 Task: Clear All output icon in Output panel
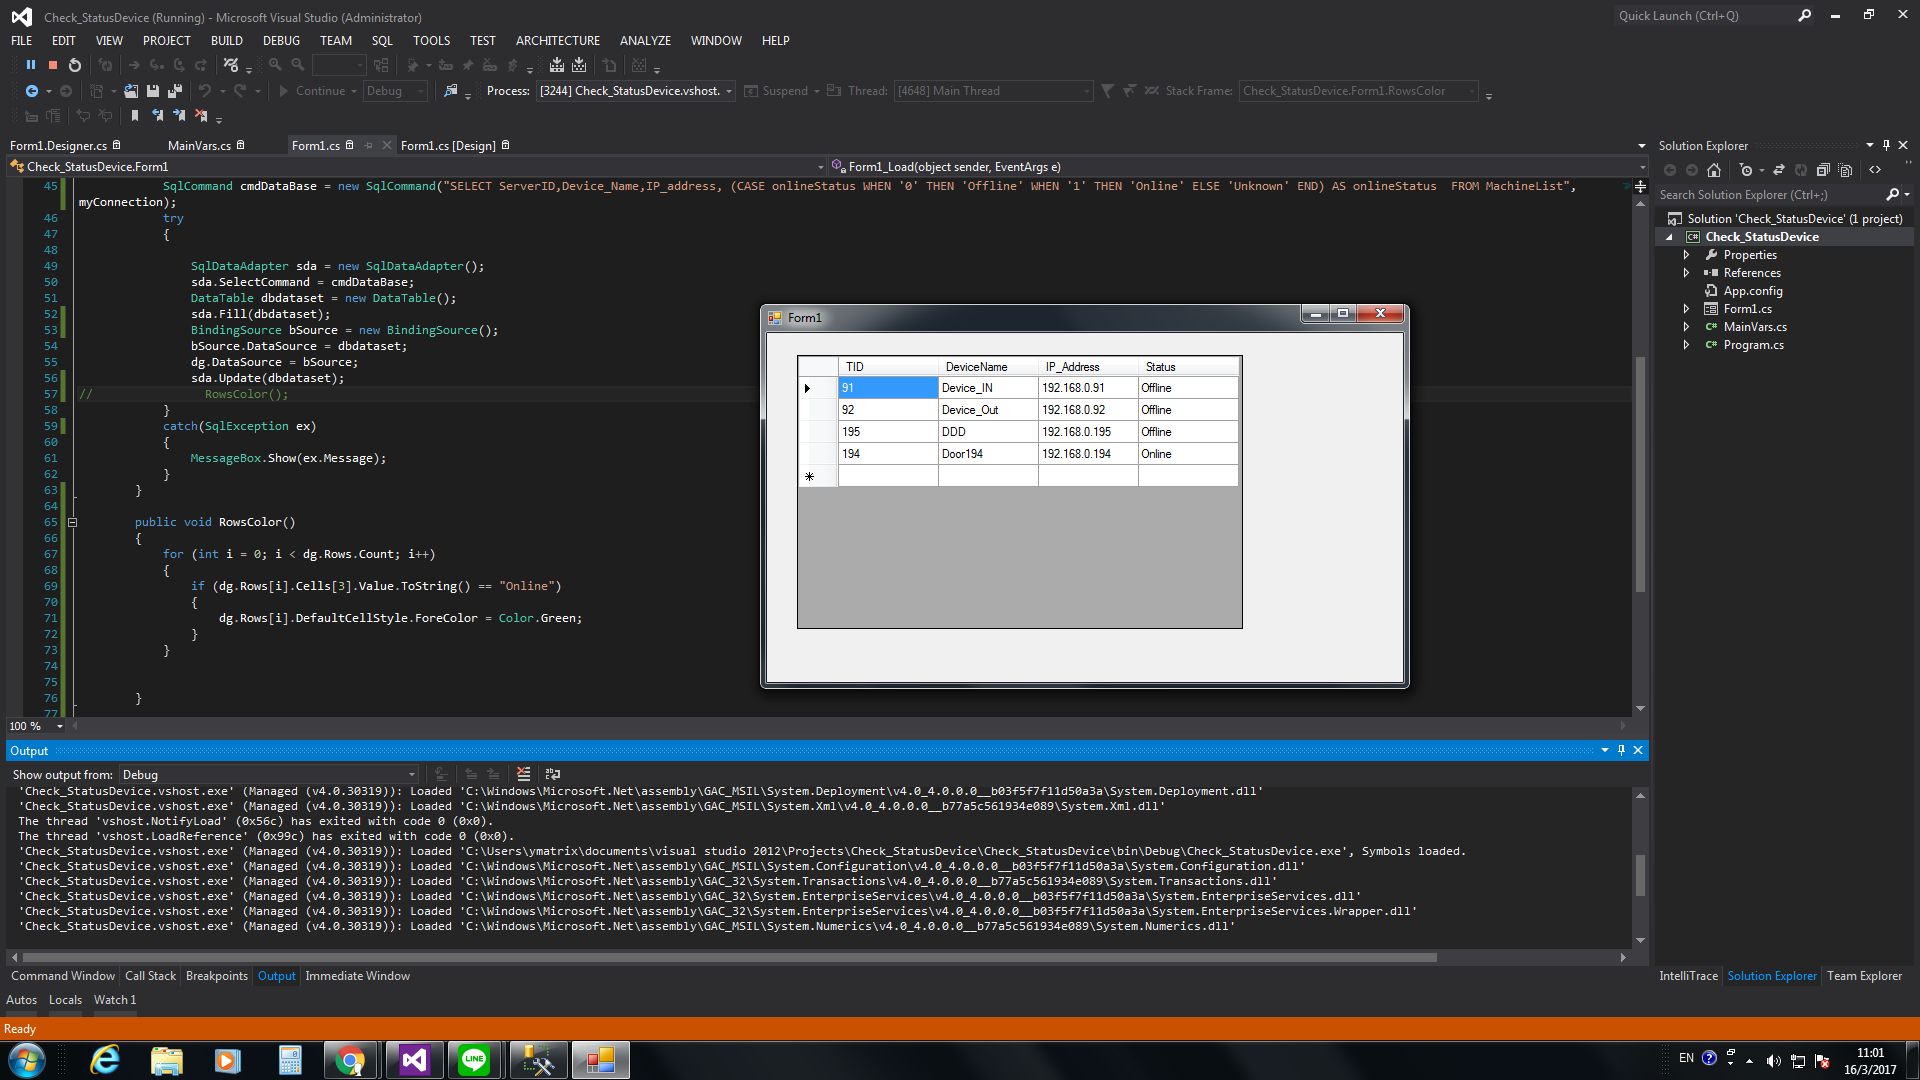tap(523, 774)
